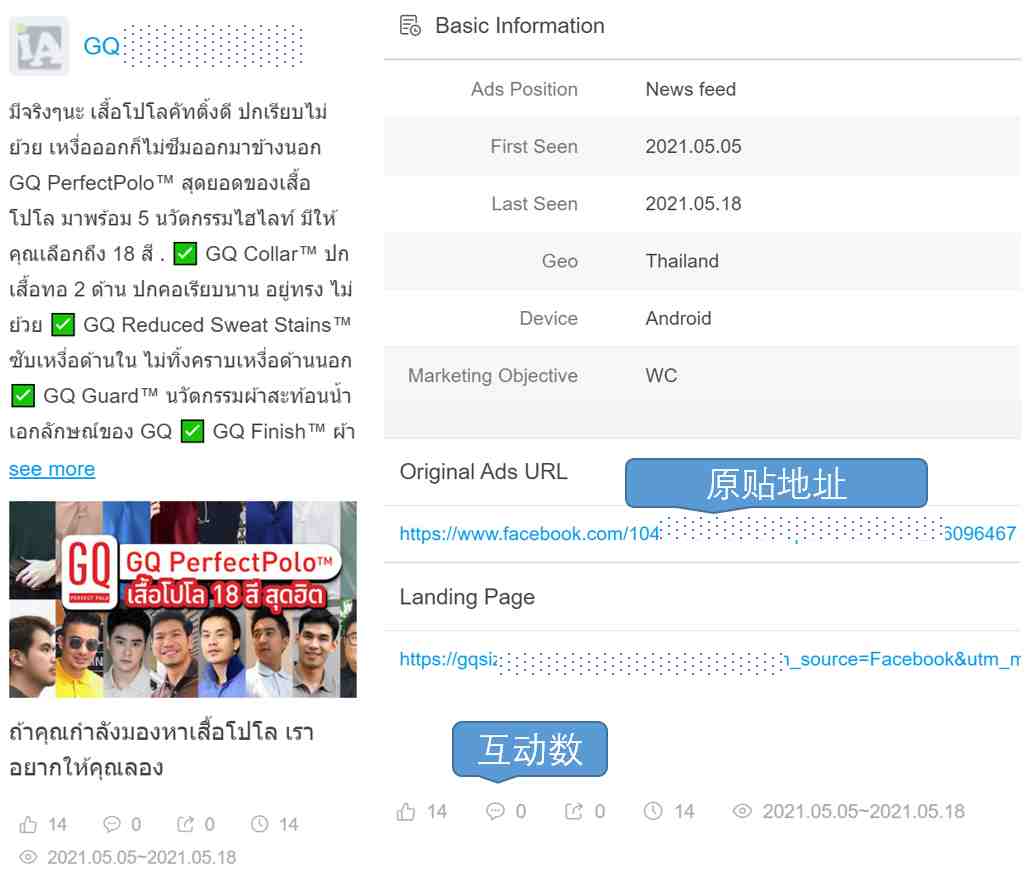This screenshot has height=878, width=1029.
Task: Click the clock icon under the ad card
Action: click(260, 824)
